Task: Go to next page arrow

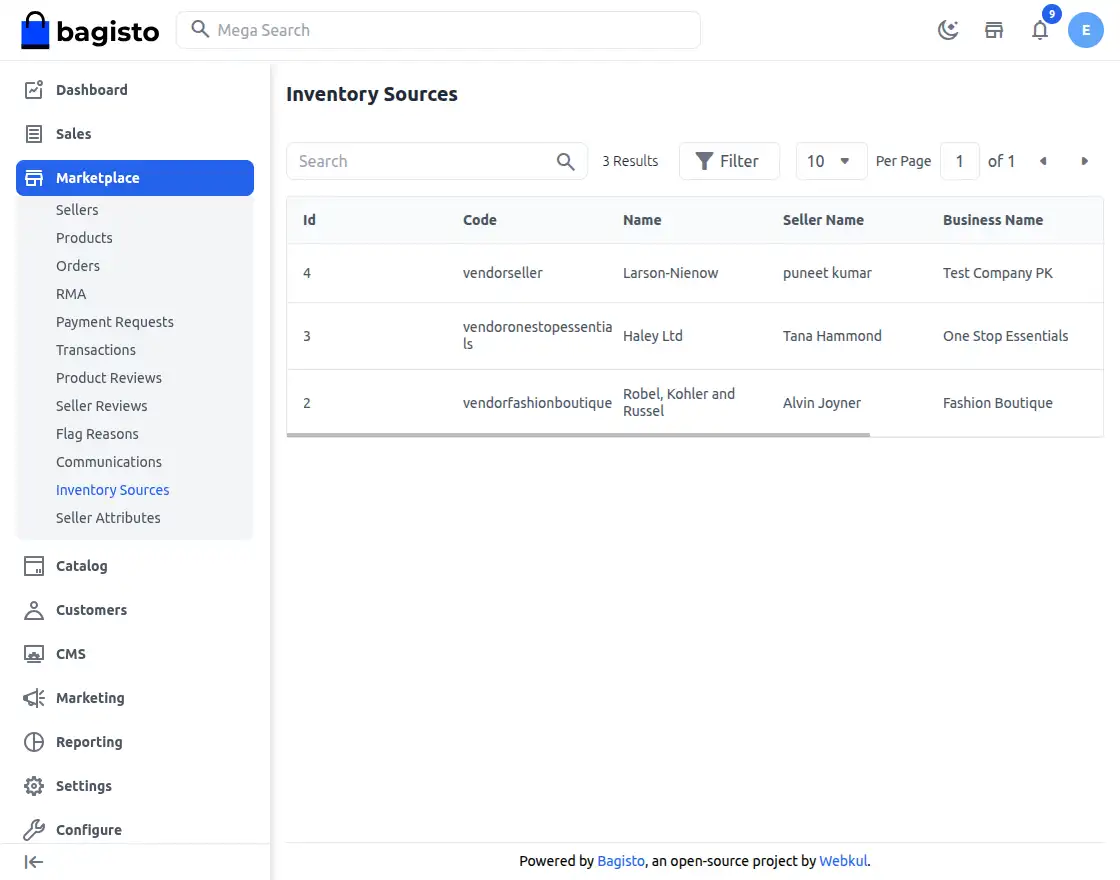Action: tap(1084, 161)
